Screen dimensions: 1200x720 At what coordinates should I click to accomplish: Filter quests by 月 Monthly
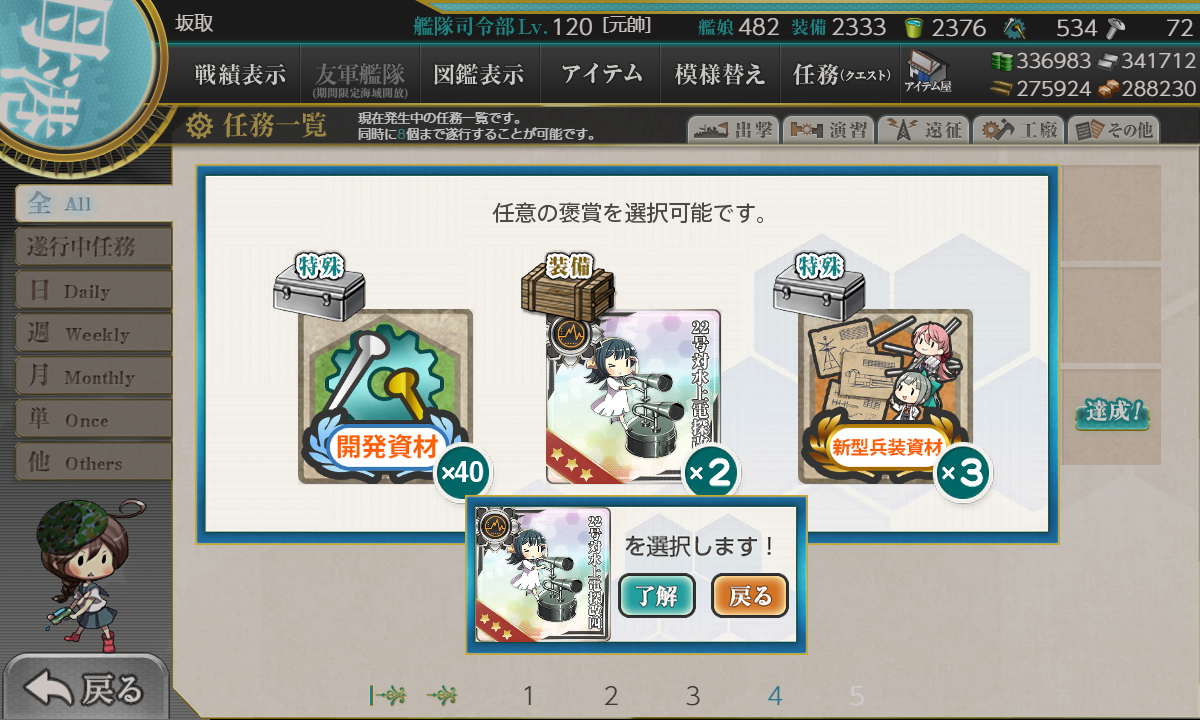point(93,376)
